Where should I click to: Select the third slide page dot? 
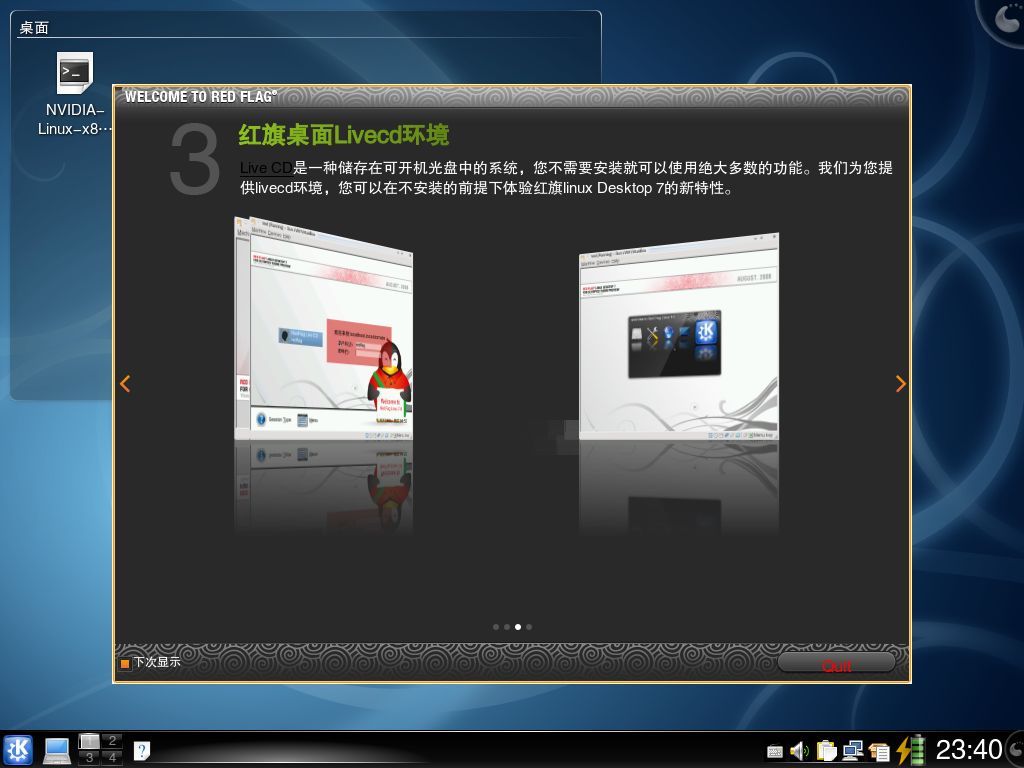(518, 627)
